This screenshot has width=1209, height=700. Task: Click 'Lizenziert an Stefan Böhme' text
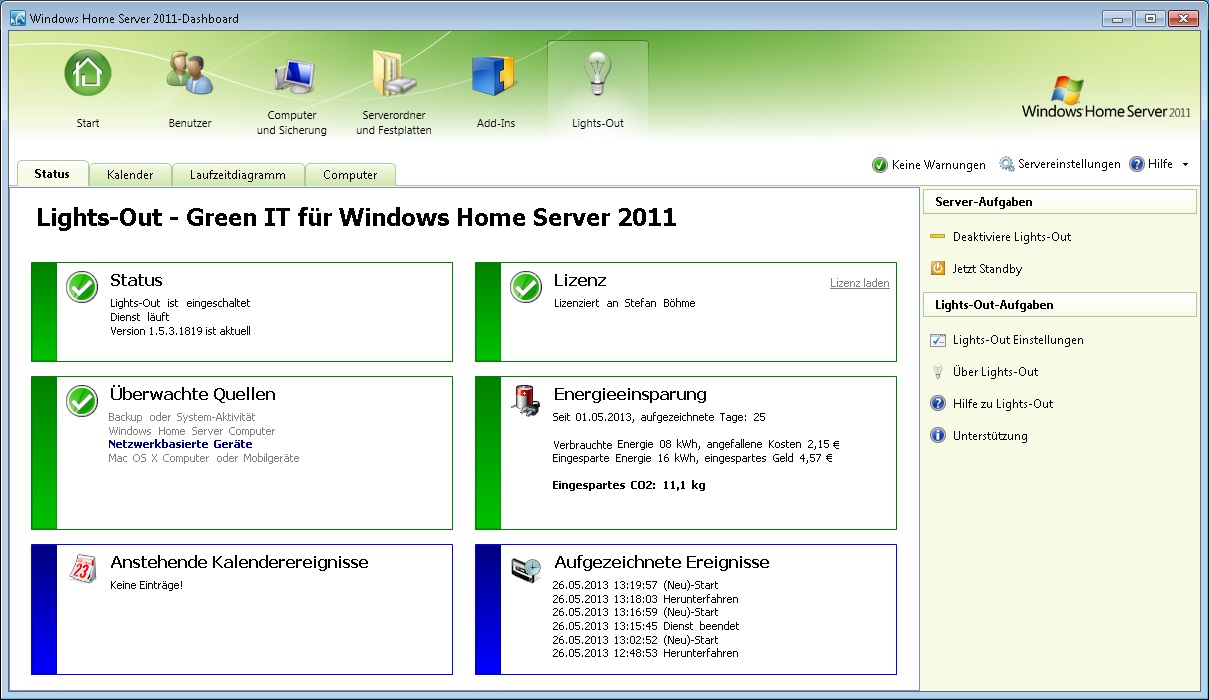pos(624,303)
